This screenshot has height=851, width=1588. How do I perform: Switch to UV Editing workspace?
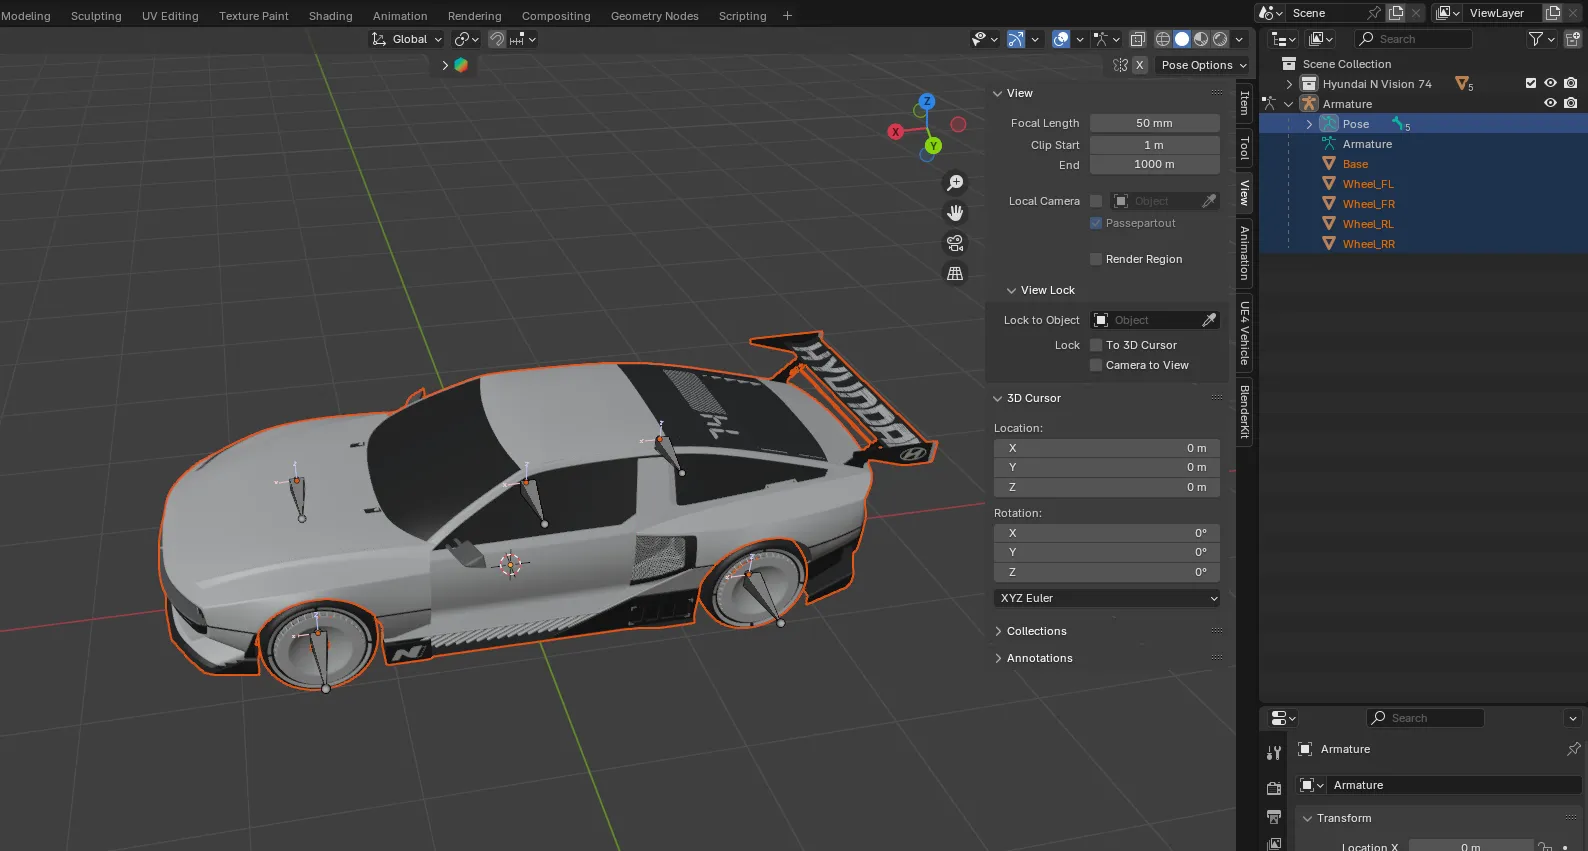pyautogui.click(x=170, y=16)
